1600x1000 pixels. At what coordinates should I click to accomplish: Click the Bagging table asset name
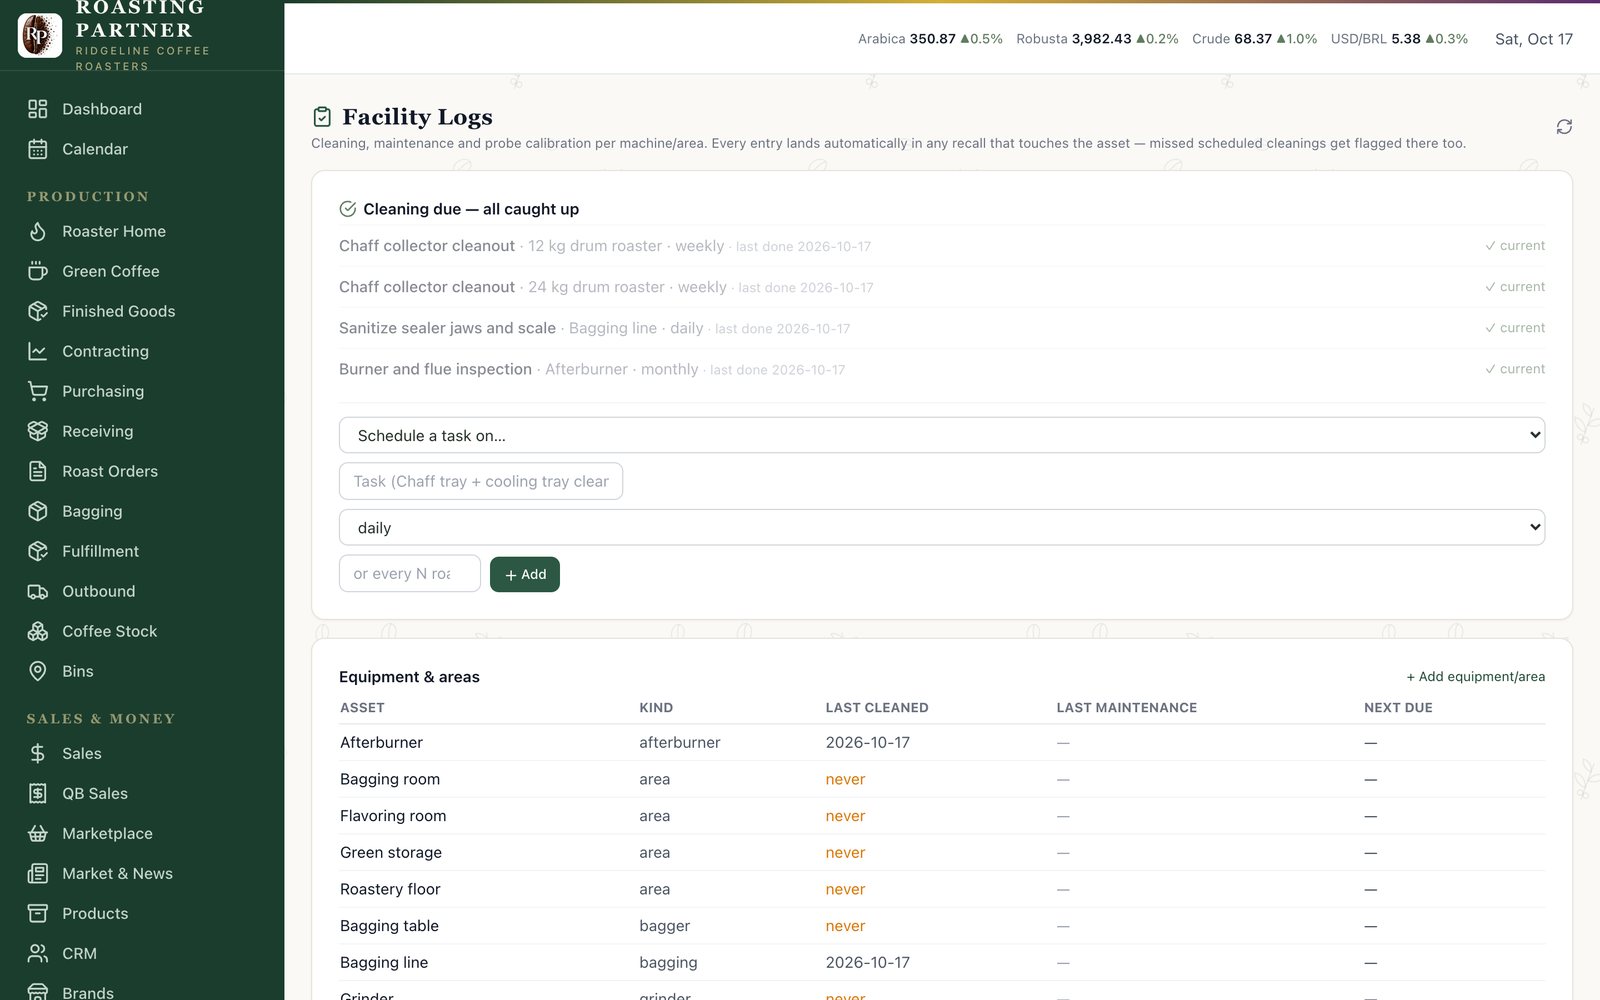coord(389,926)
